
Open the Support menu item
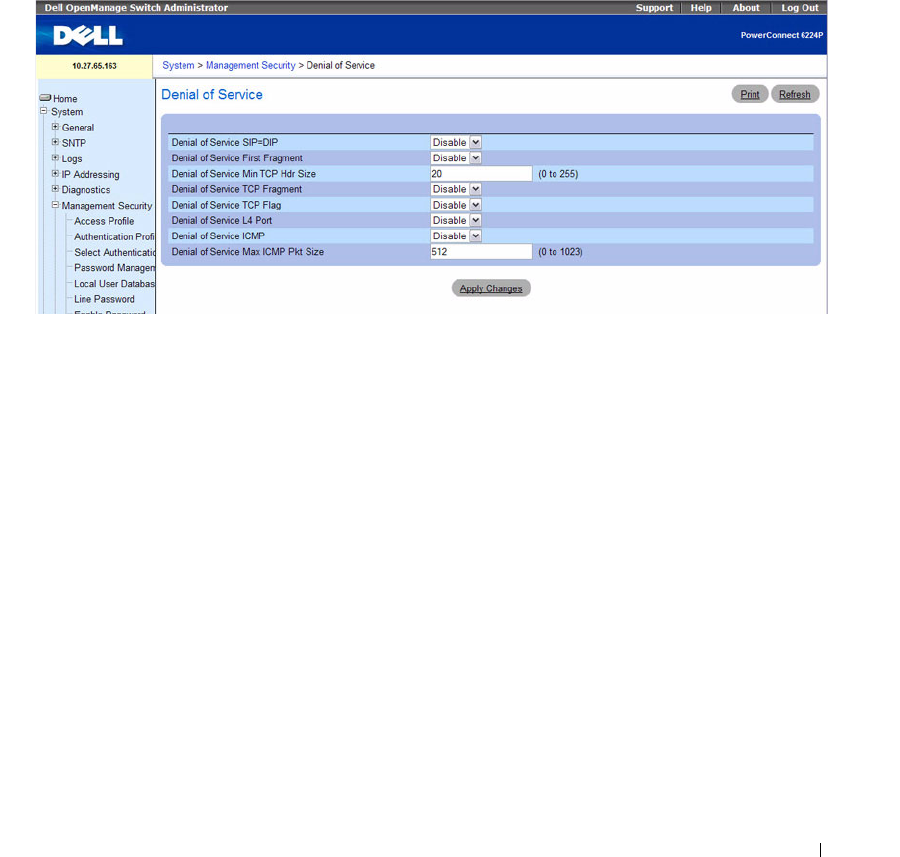(x=654, y=7)
